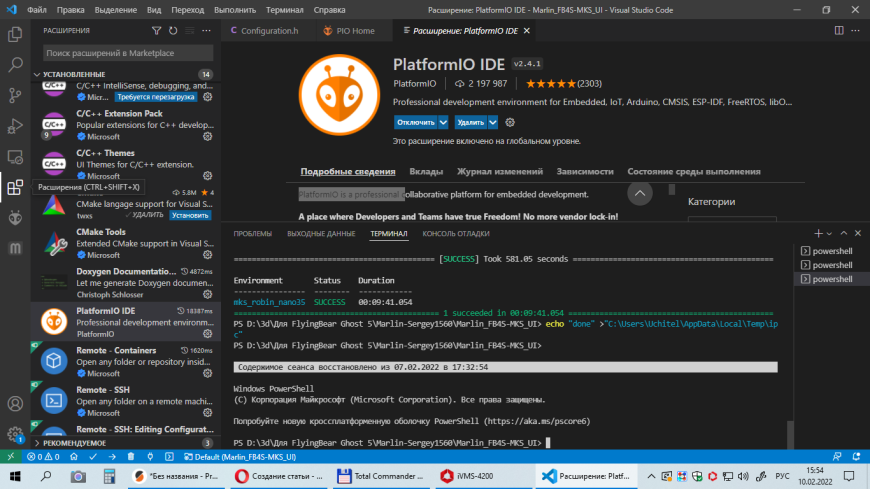
Task: Select the highlighted powershell terminal entry
Action: (832, 279)
